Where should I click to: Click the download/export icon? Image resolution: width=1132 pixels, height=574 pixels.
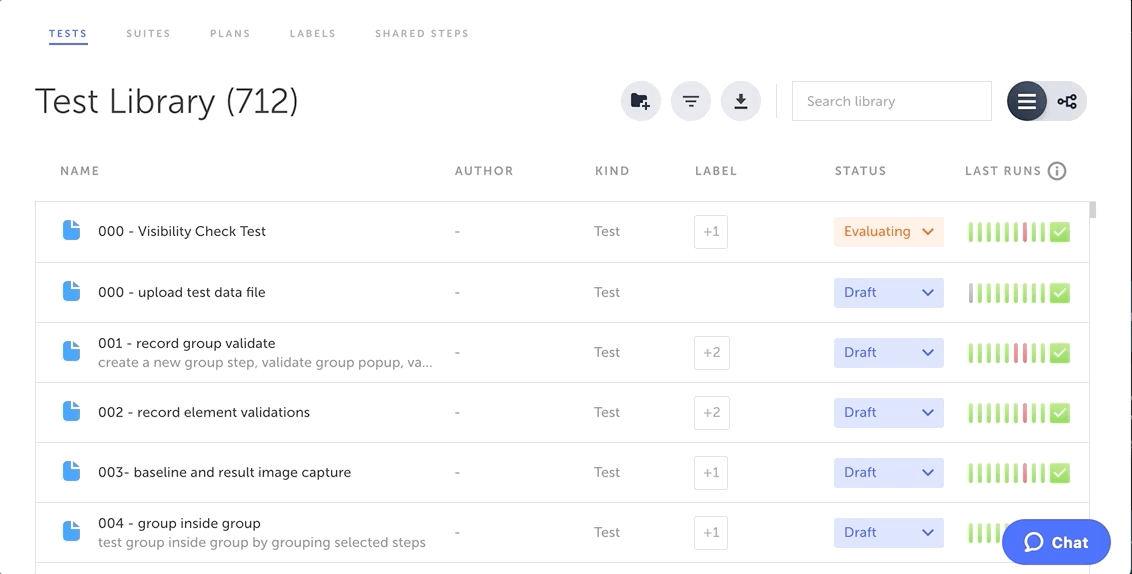click(x=740, y=101)
